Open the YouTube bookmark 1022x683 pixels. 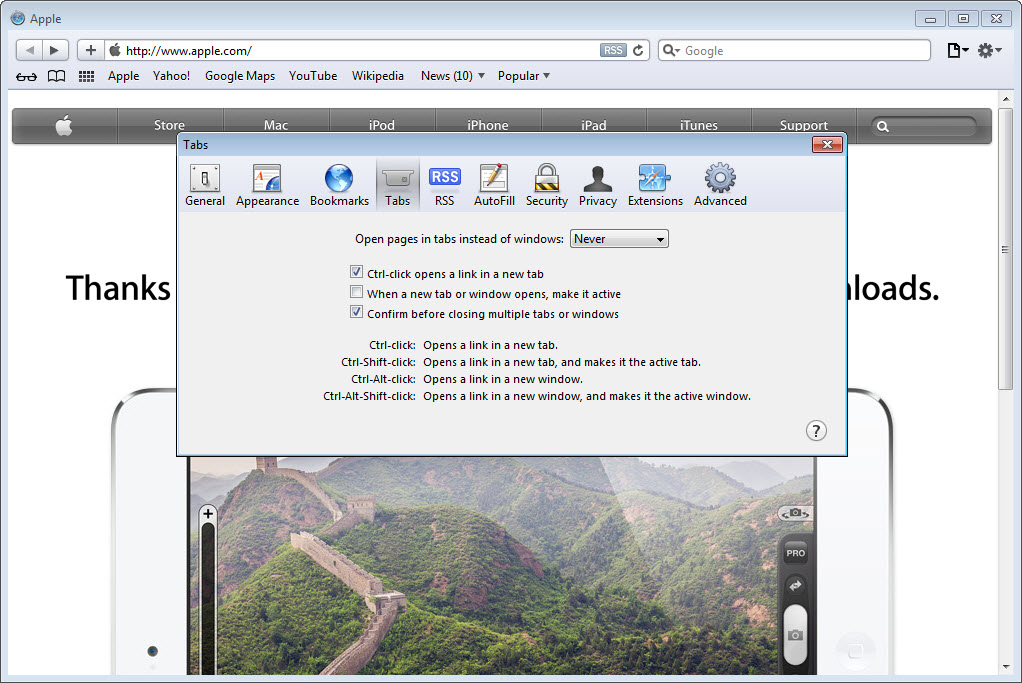313,76
